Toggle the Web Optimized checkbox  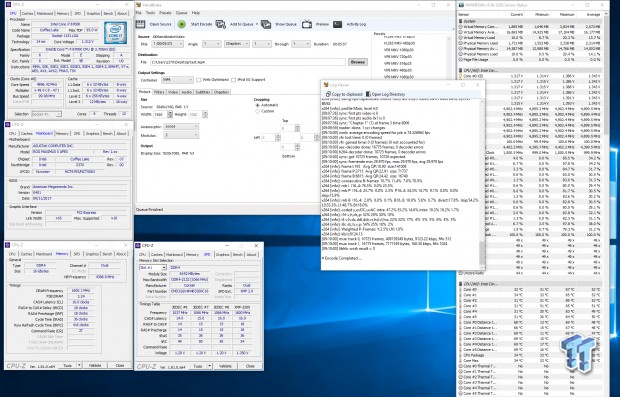[198, 80]
